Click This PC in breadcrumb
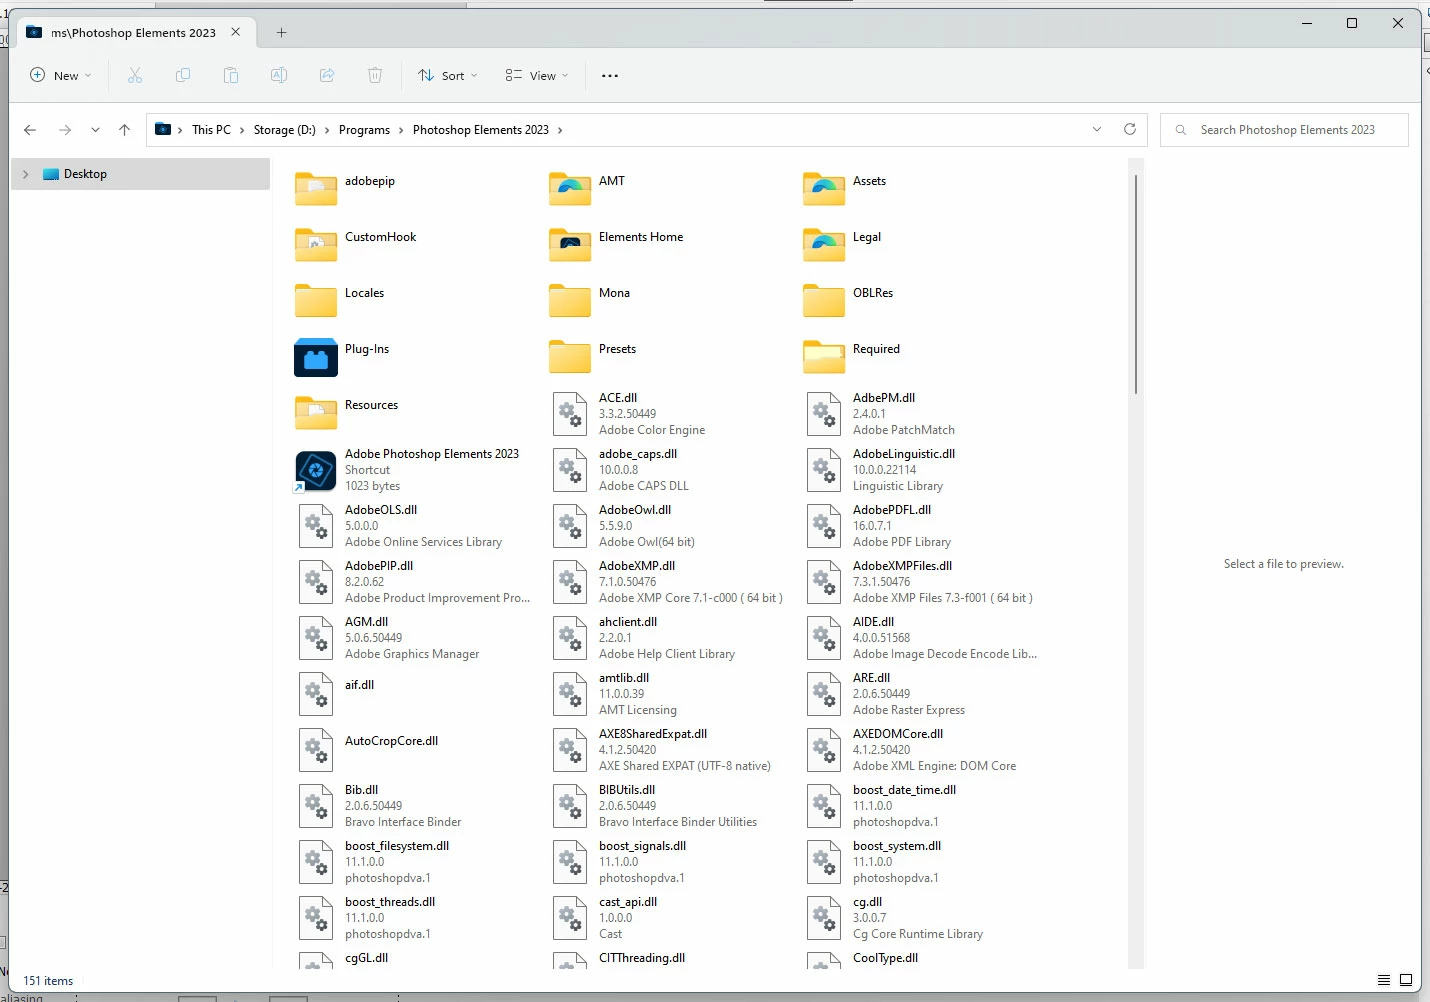1430x1002 pixels. tap(211, 130)
